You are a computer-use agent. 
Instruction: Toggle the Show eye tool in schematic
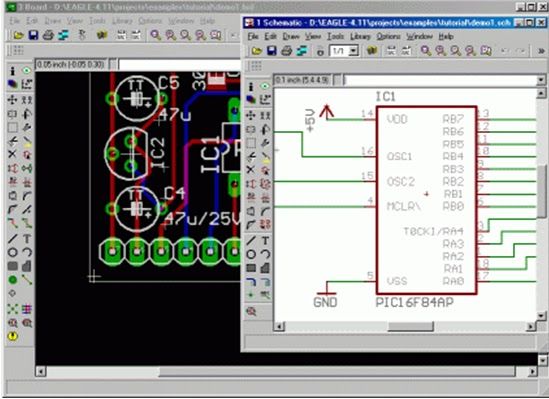point(265,86)
